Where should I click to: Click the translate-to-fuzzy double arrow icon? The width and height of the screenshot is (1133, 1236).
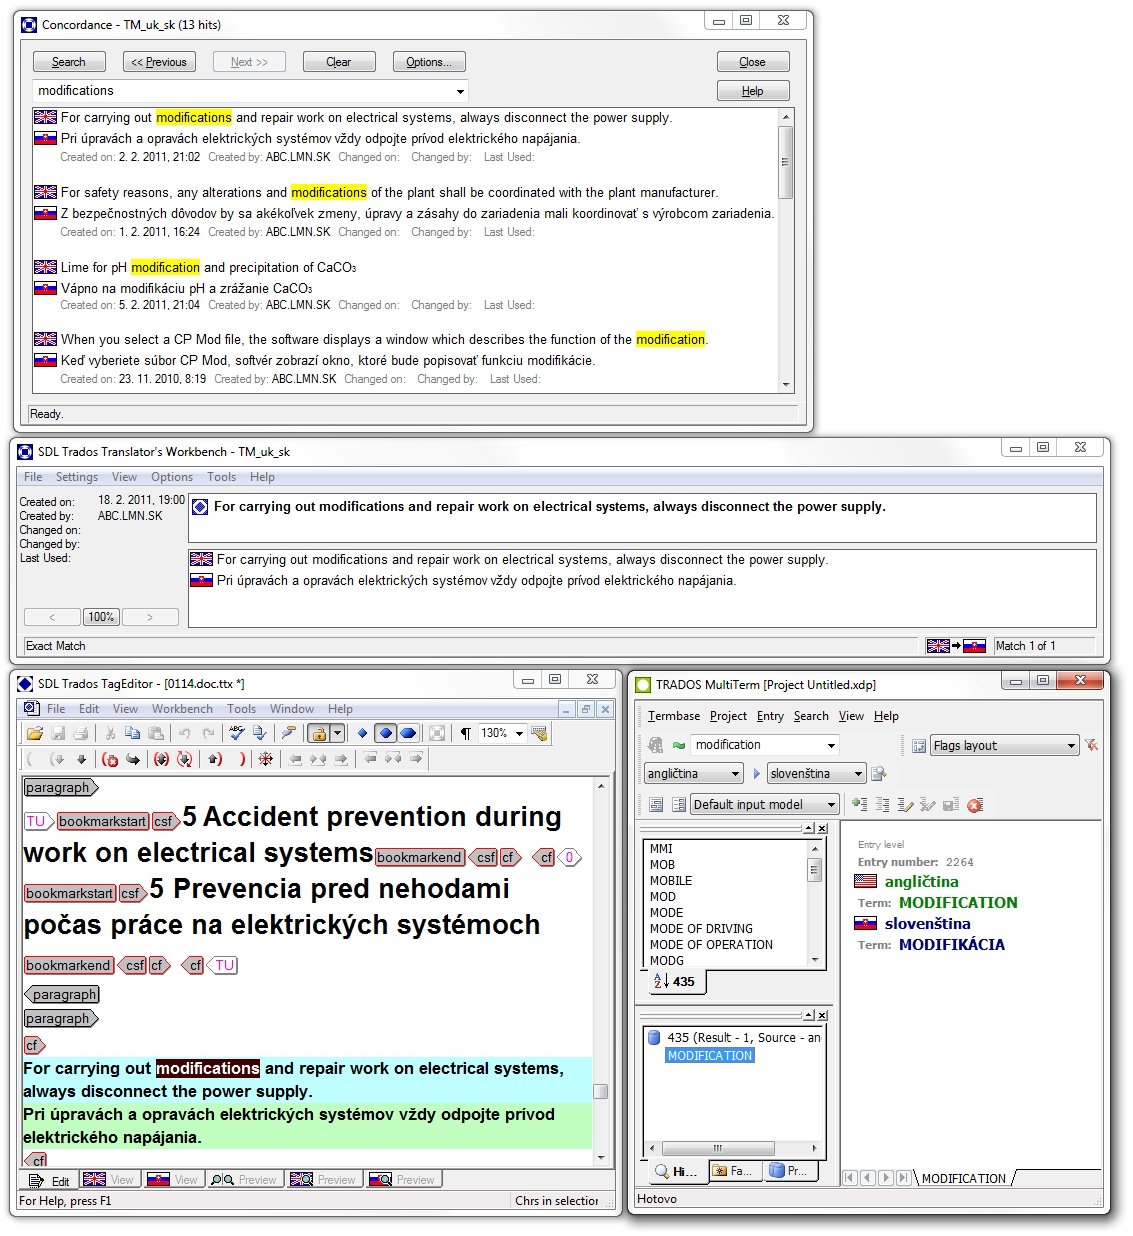[x=184, y=760]
